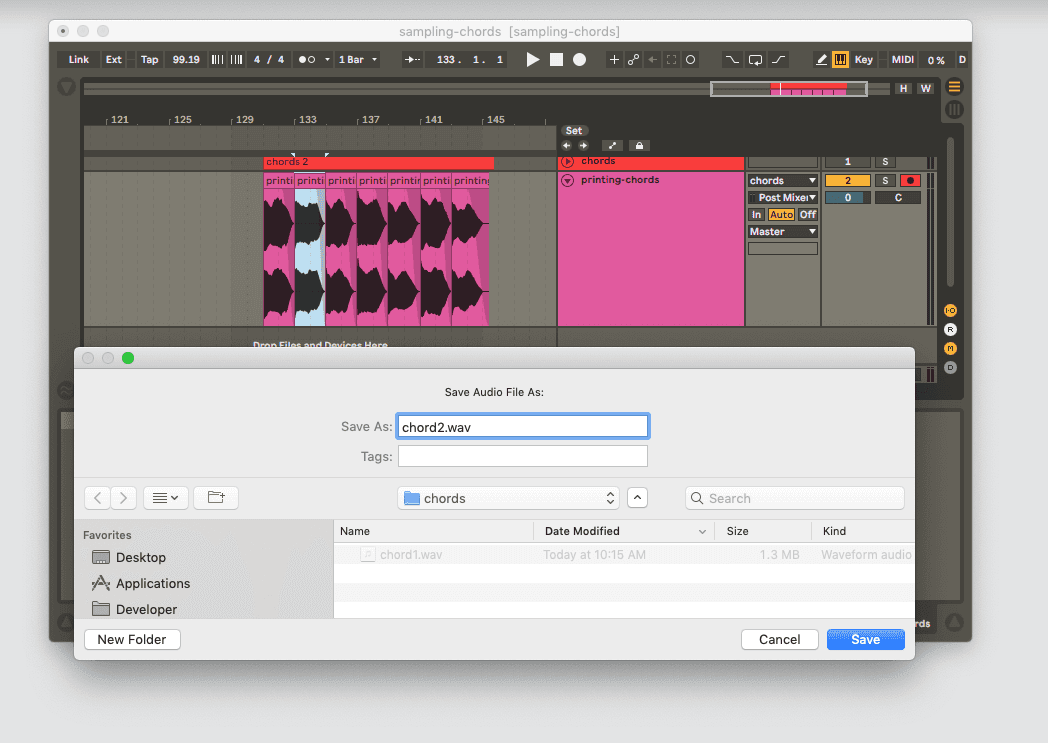Open the chords folder location dropdown
Image resolution: width=1048 pixels, height=743 pixels.
508,497
